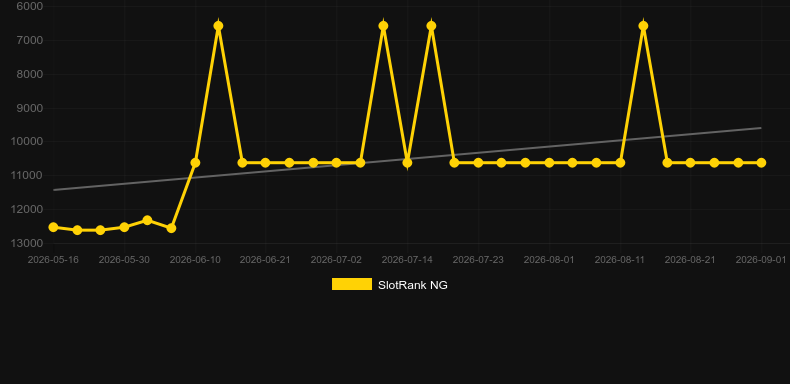Click the yellow SlotRank NG legend swatch
This screenshot has width=790, height=384.
pyautogui.click(x=352, y=284)
